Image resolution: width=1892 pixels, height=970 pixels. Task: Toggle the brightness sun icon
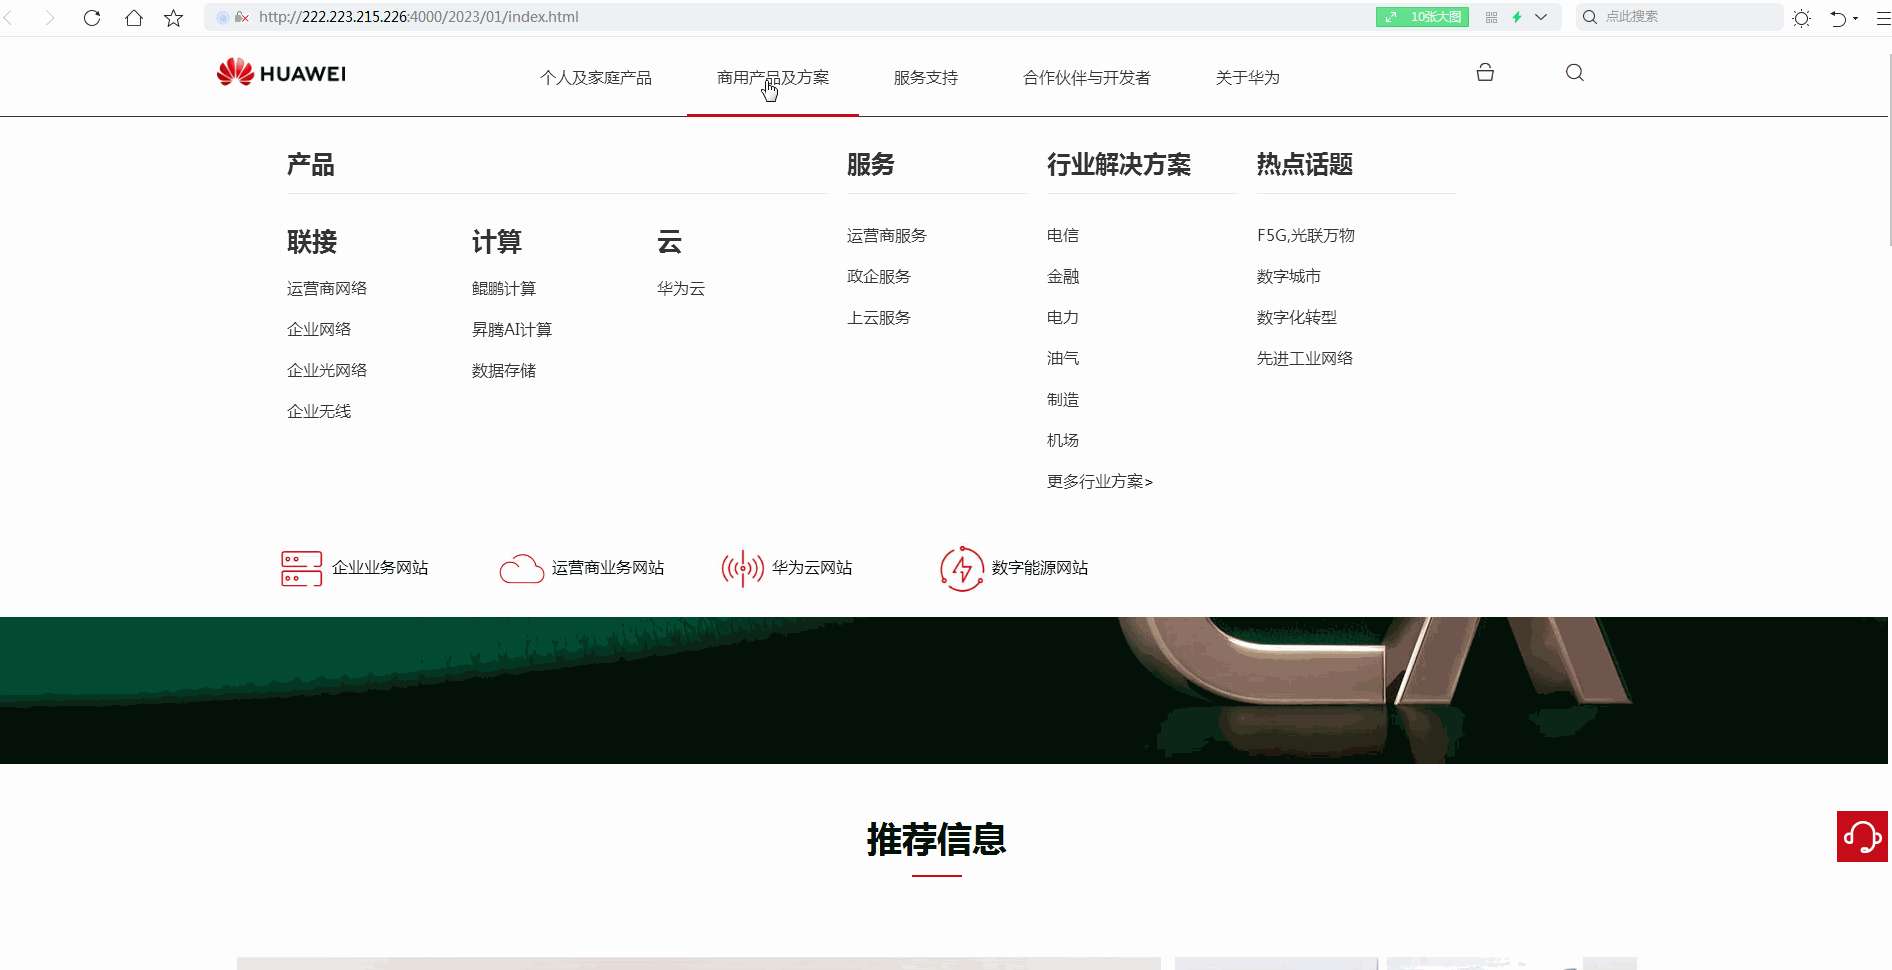(x=1801, y=18)
